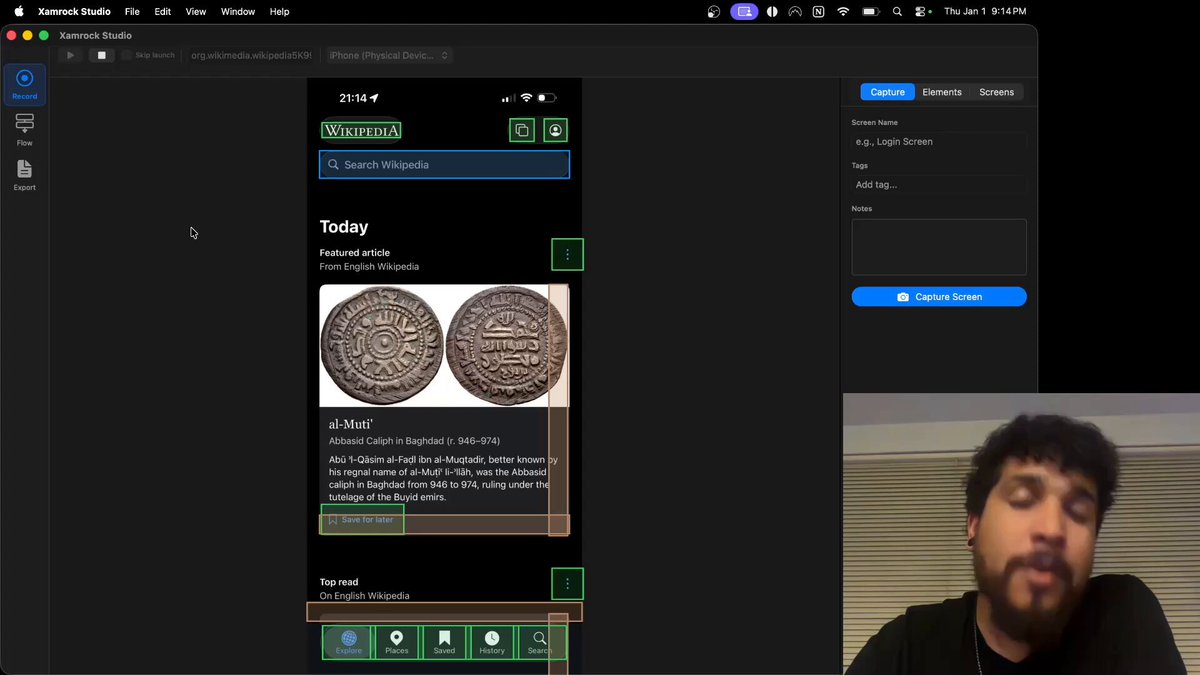1200x675 pixels.
Task: Click the Top read label
Action: pyautogui.click(x=339, y=582)
